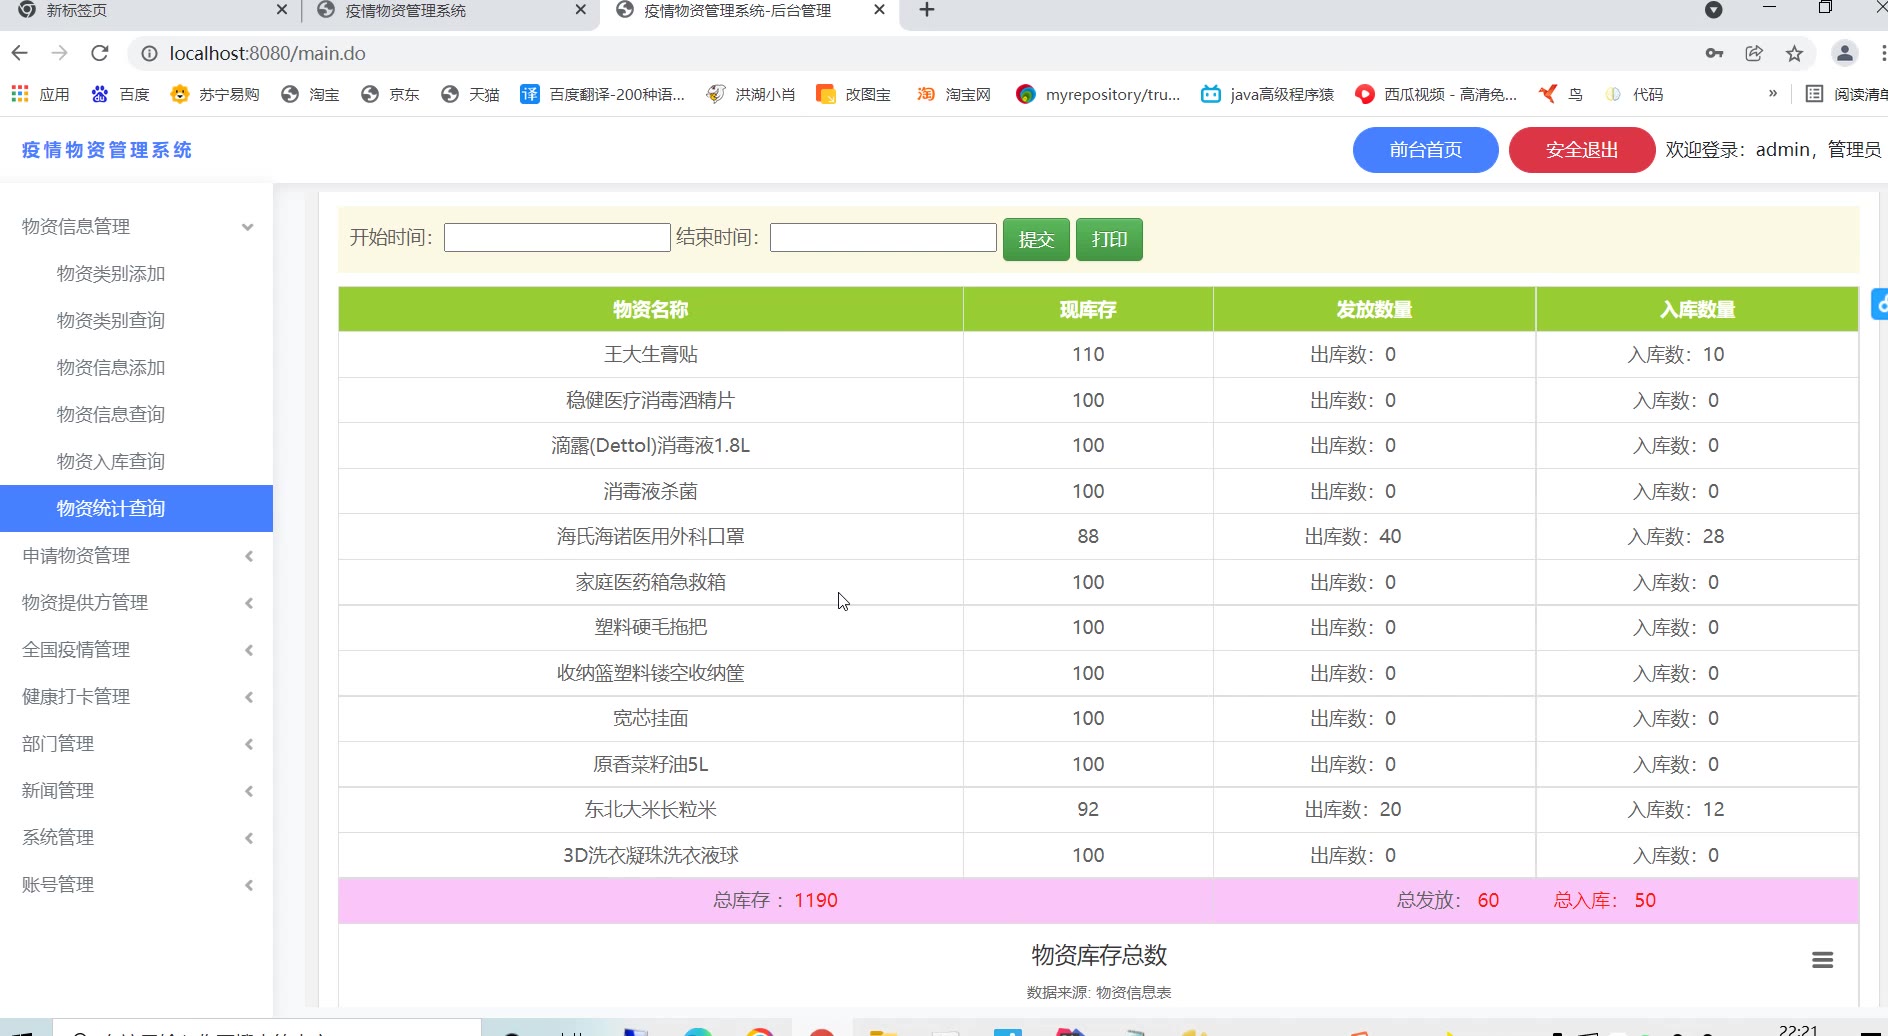Select 物资类别添加 in the sidebar

pos(111,274)
